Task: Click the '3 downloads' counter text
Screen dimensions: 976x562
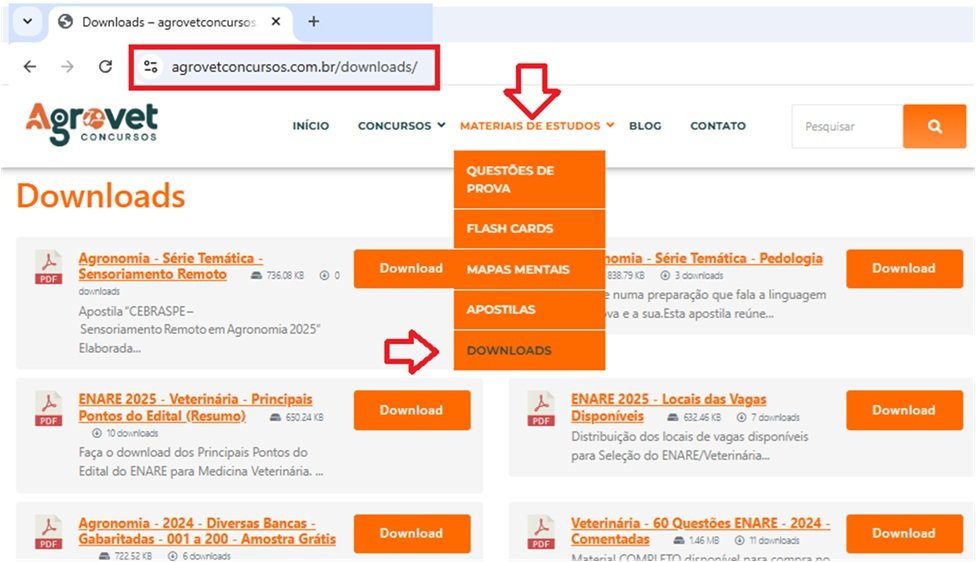Action: click(x=698, y=275)
